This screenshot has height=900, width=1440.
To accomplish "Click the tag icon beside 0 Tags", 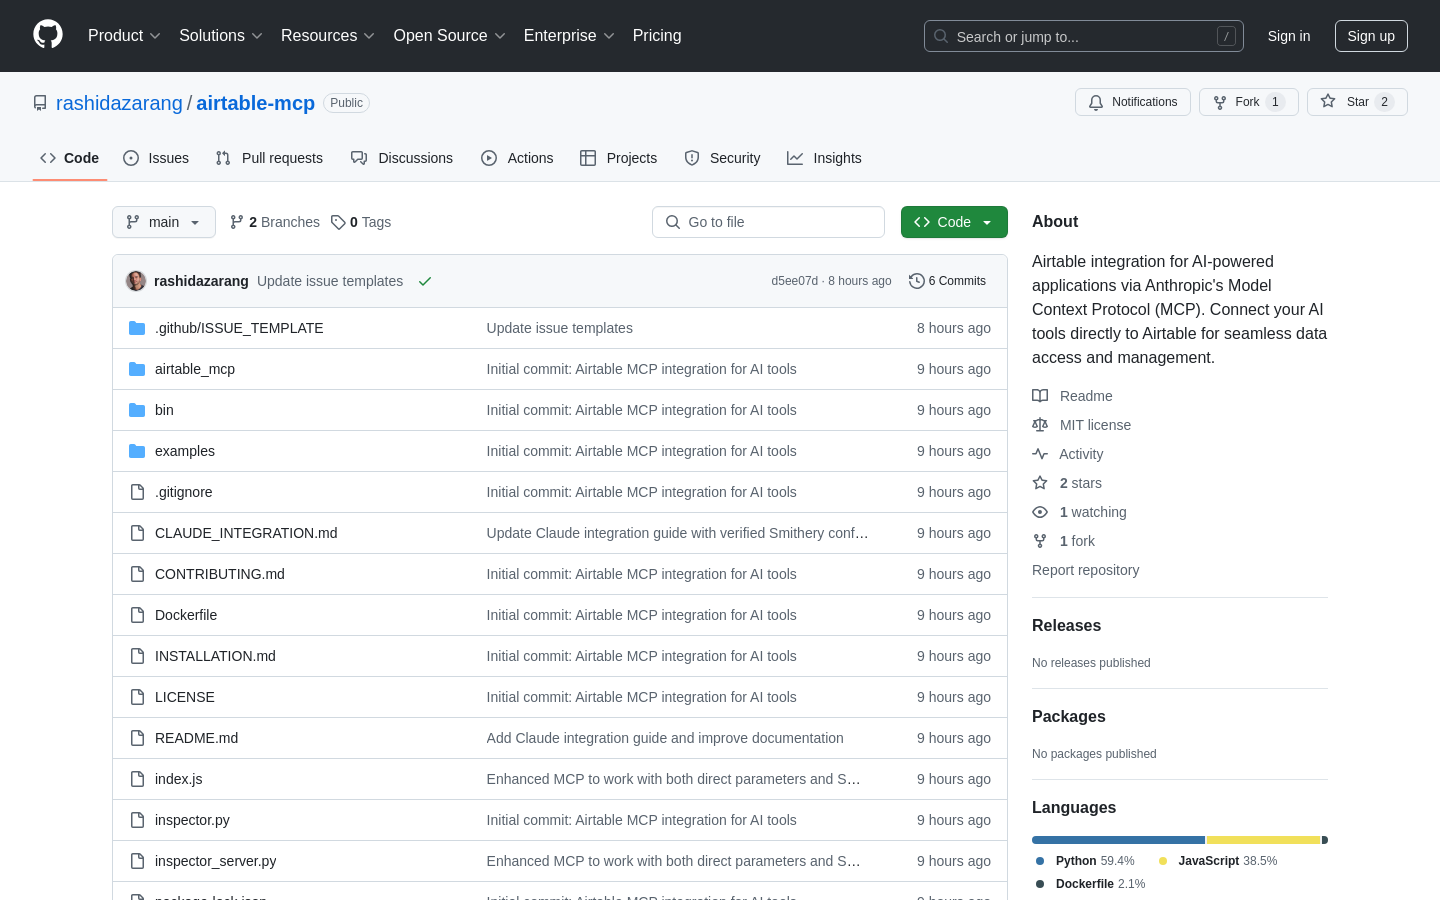I will click(338, 222).
